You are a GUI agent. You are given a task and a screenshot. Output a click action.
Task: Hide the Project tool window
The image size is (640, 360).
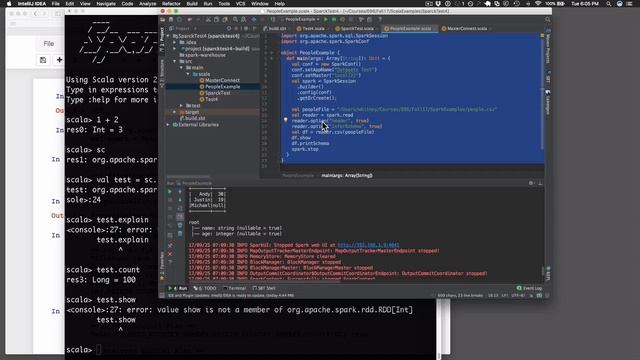[x=254, y=29]
